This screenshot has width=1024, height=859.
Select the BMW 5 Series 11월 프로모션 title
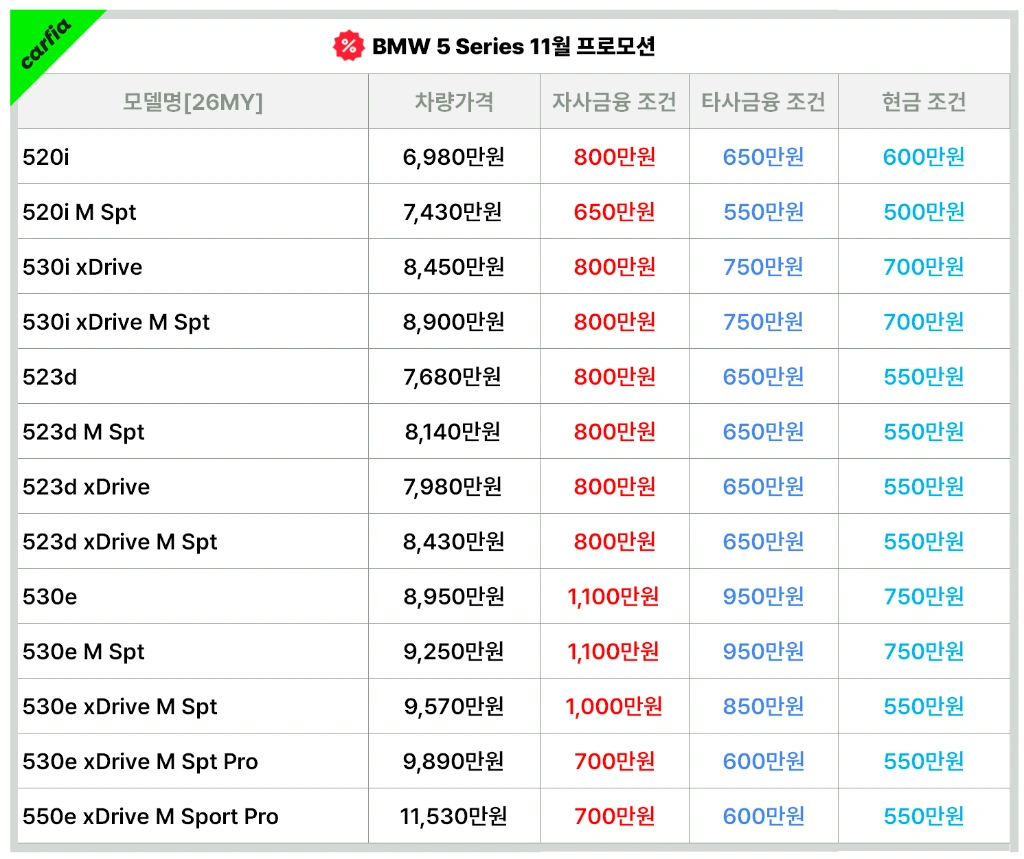tap(513, 46)
